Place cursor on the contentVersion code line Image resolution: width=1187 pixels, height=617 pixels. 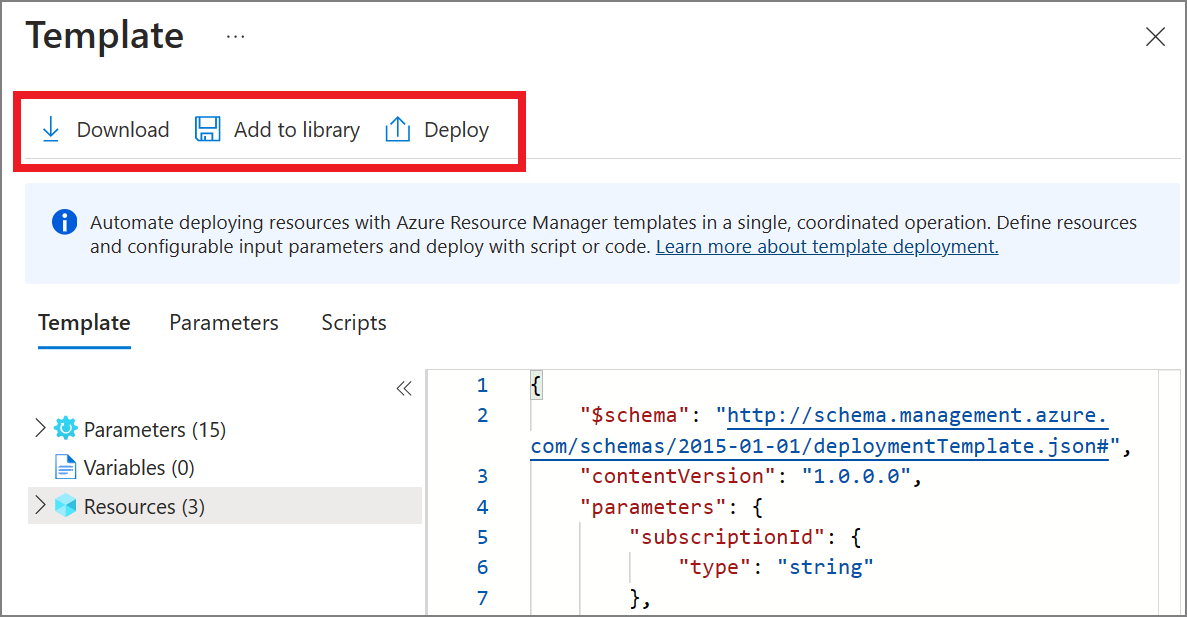click(x=750, y=477)
